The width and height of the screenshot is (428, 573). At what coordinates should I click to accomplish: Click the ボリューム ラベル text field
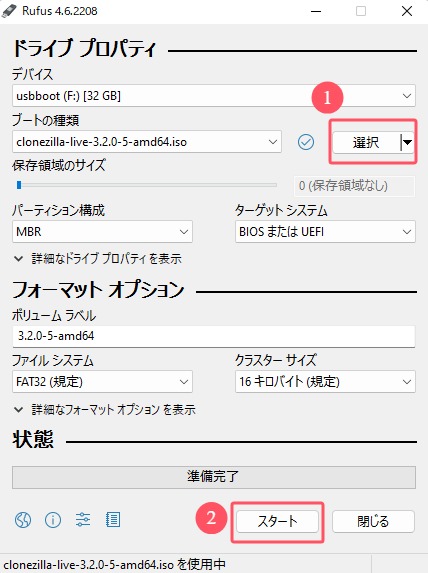pos(214,336)
